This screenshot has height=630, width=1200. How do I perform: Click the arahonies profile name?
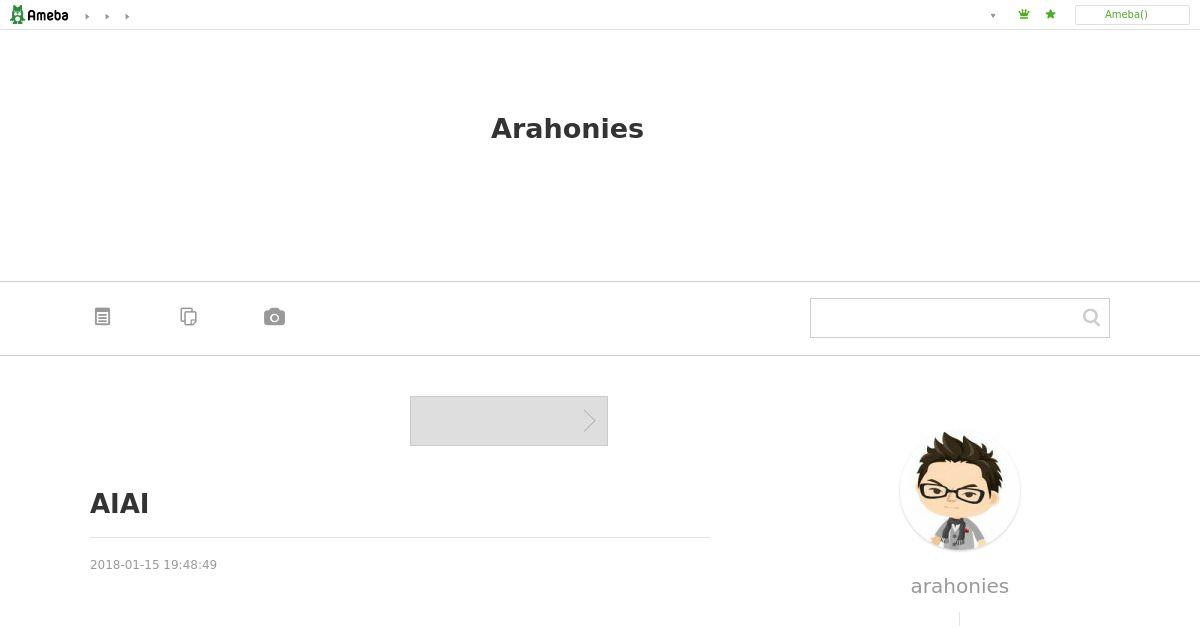(960, 587)
